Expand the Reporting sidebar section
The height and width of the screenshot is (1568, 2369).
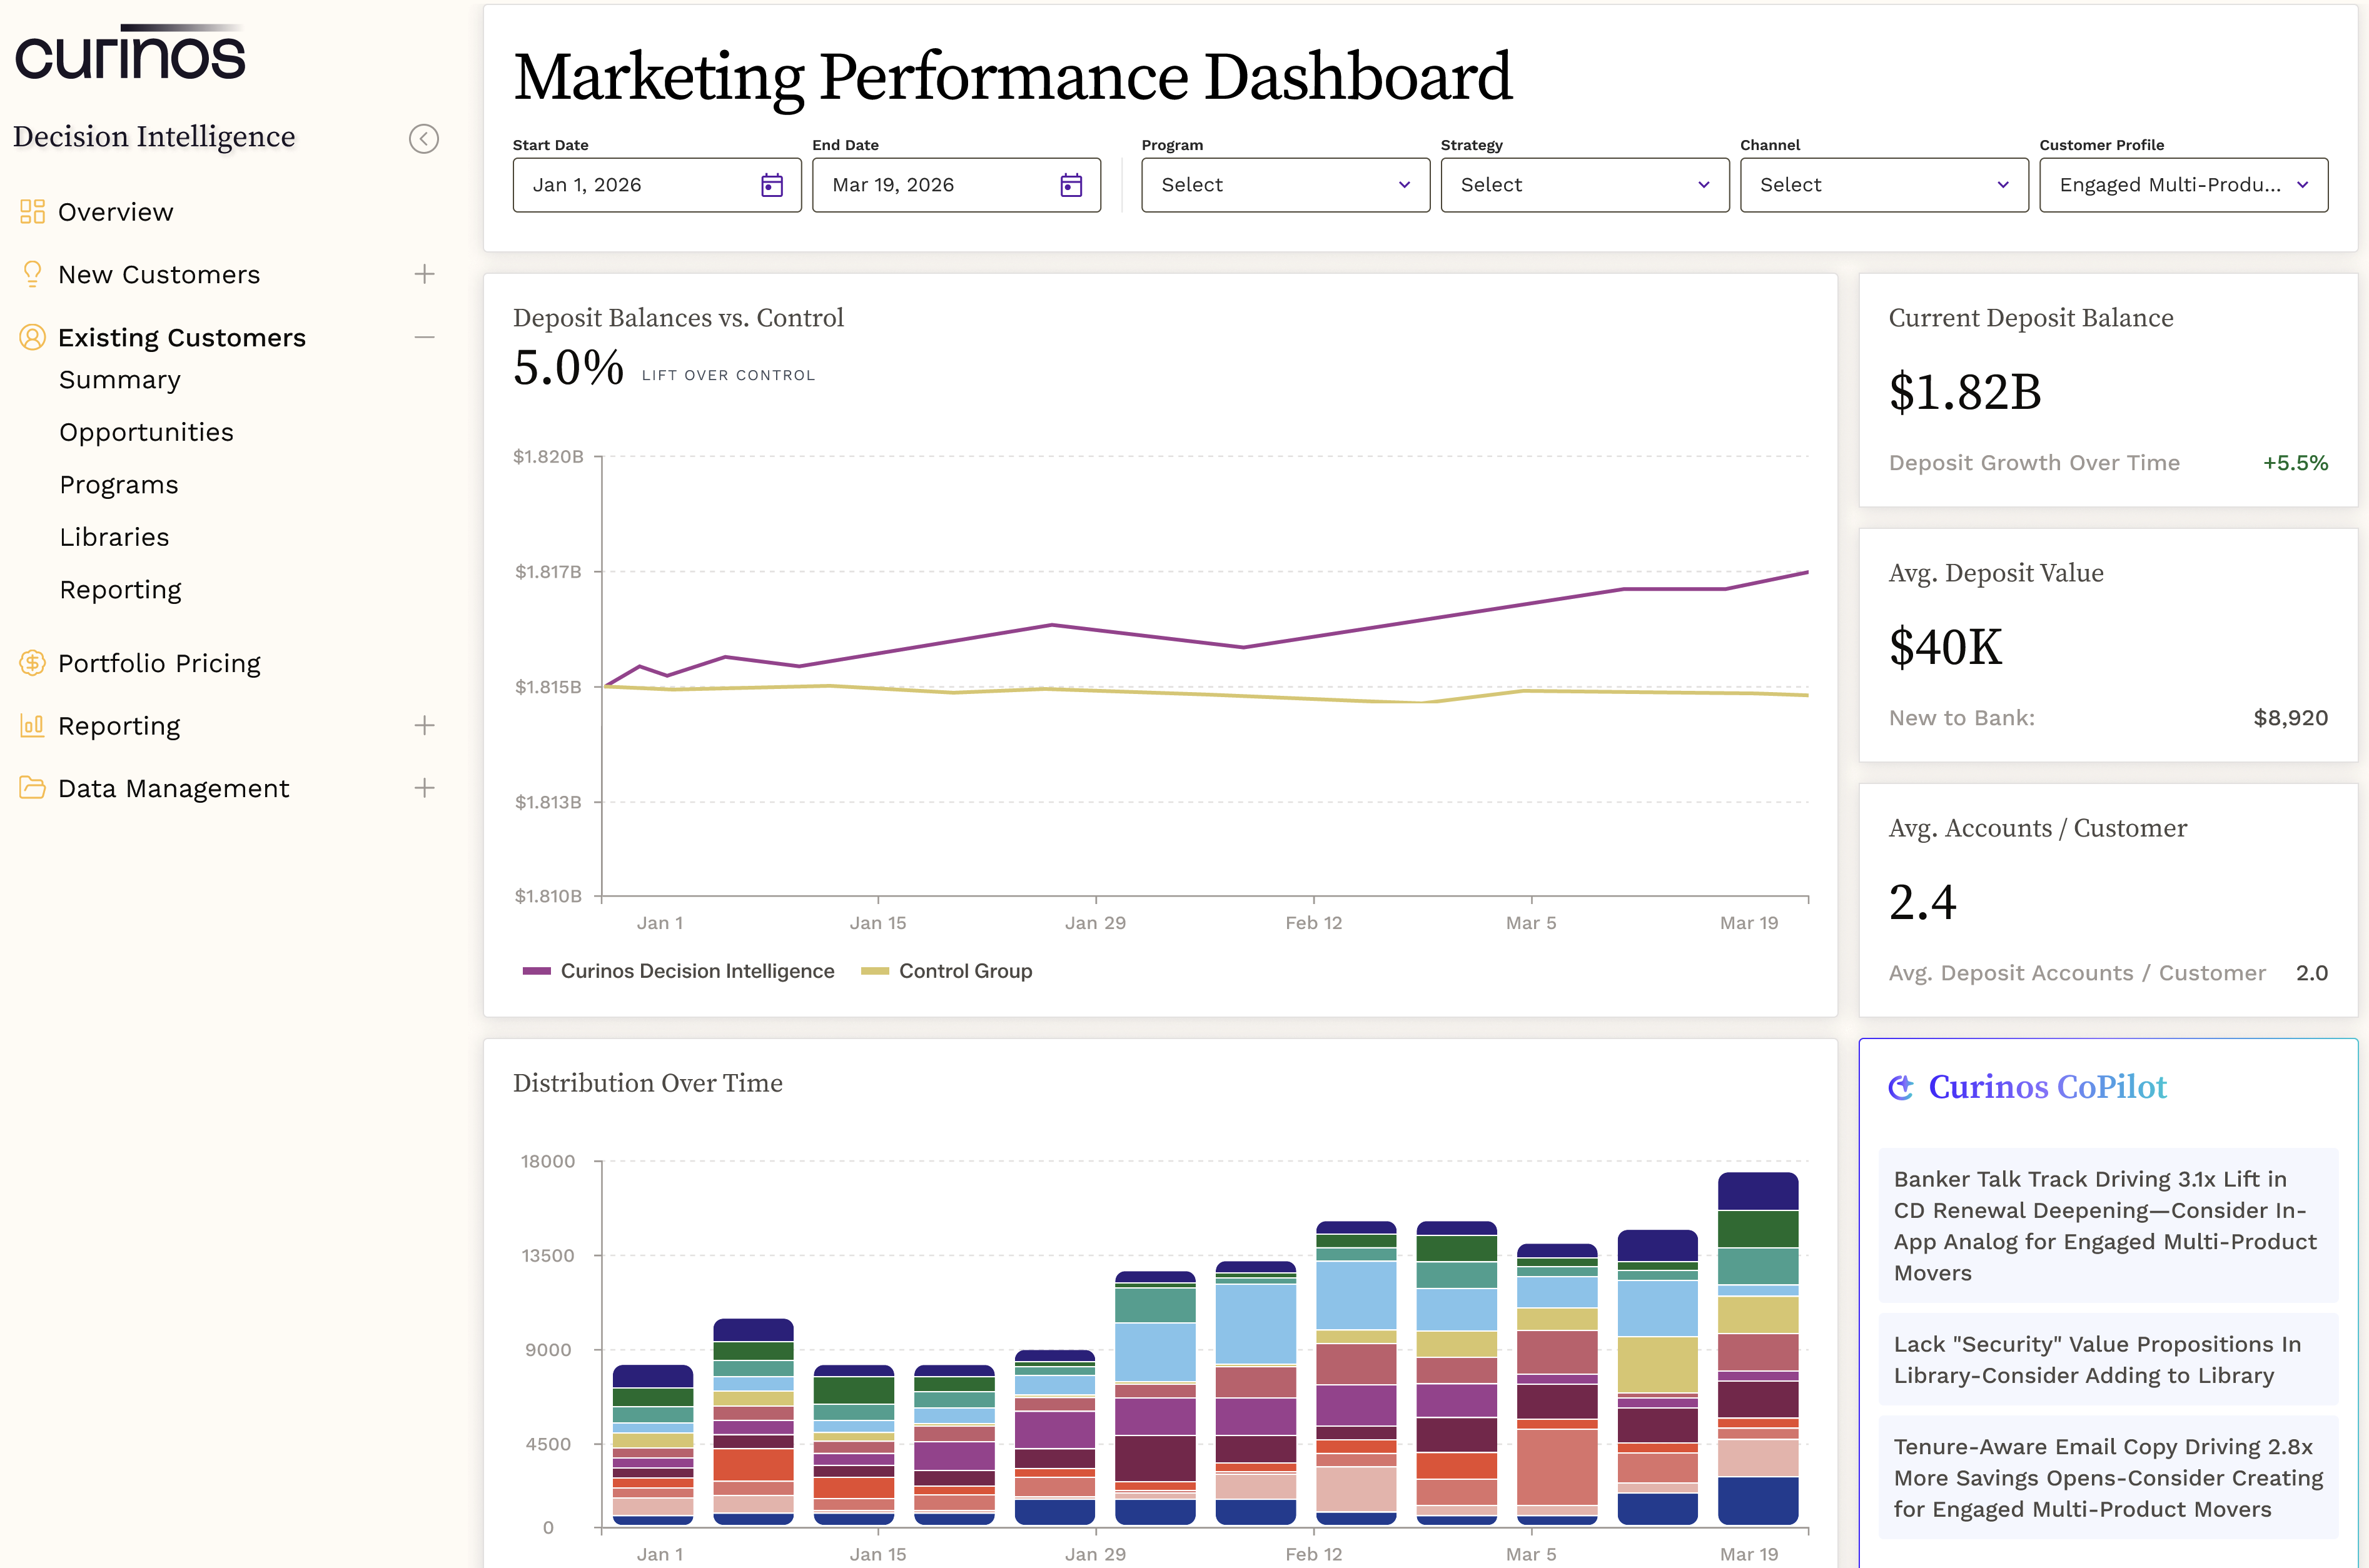point(424,725)
